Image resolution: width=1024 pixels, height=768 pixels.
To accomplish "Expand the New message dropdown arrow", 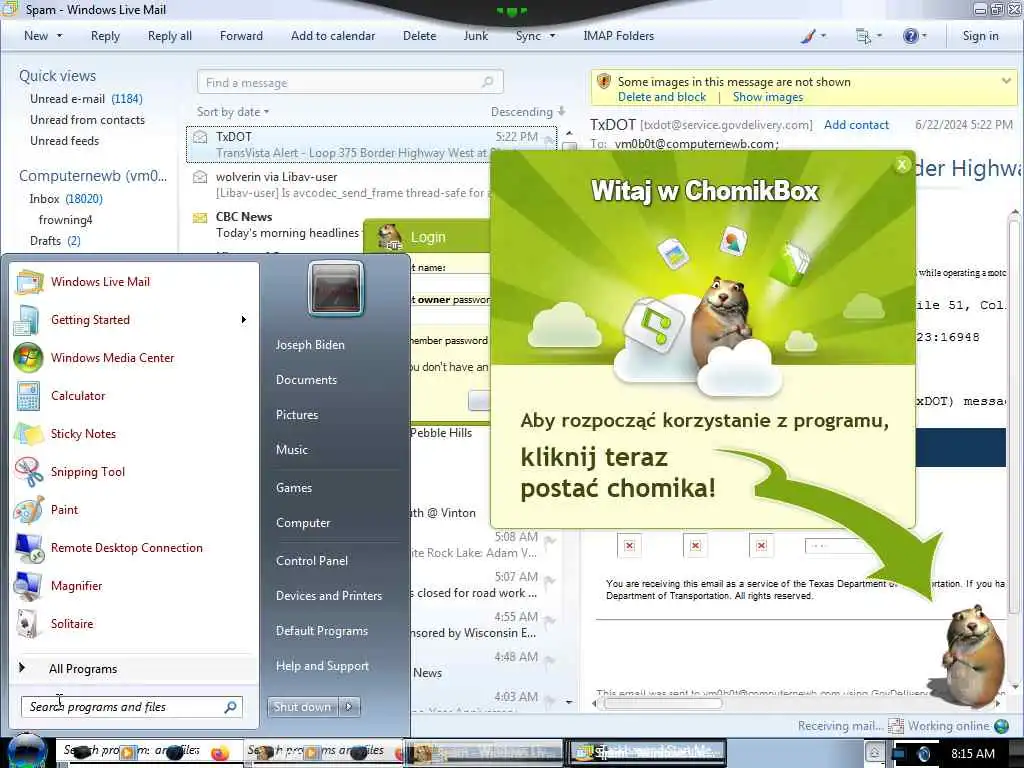I will pyautogui.click(x=59, y=36).
